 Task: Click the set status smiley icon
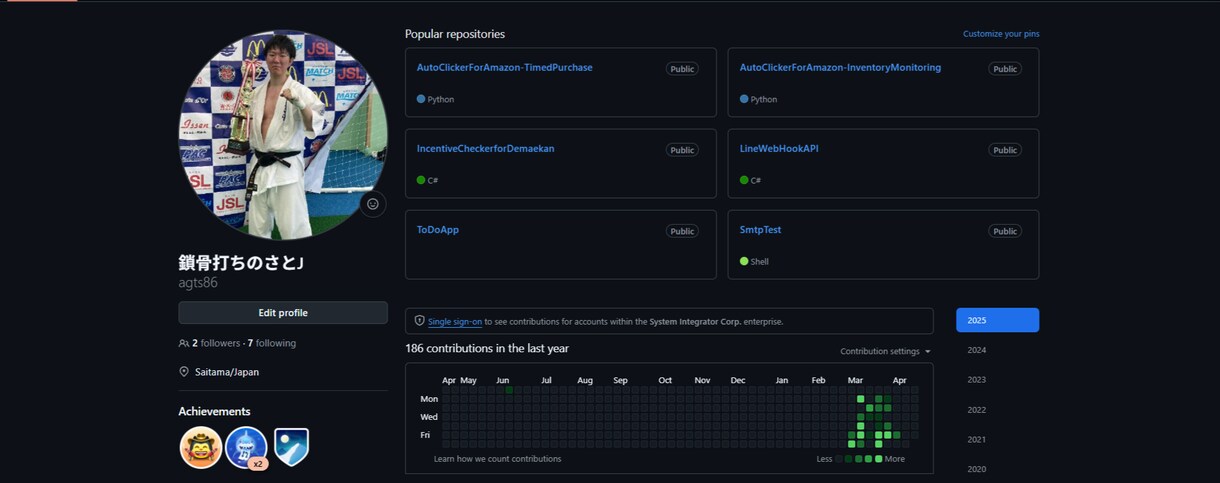tap(373, 204)
